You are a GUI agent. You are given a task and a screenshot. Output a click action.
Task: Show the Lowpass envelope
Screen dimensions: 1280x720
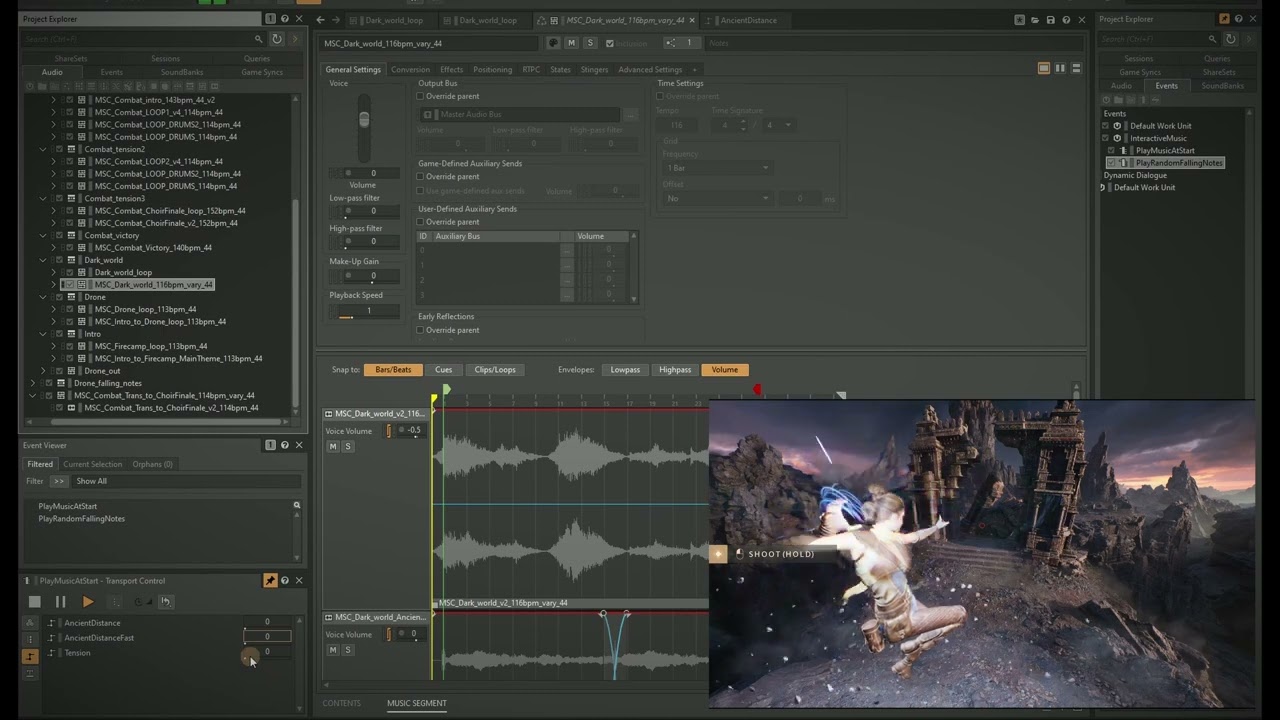pos(625,370)
